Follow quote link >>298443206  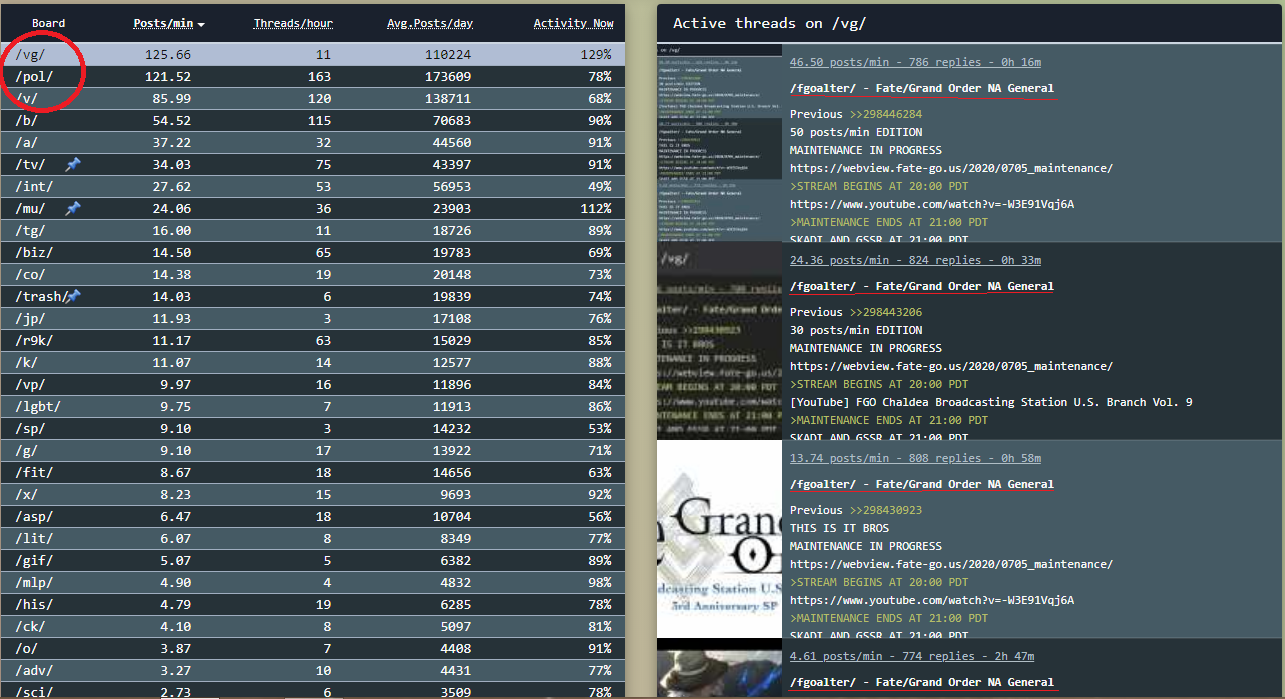pos(885,312)
